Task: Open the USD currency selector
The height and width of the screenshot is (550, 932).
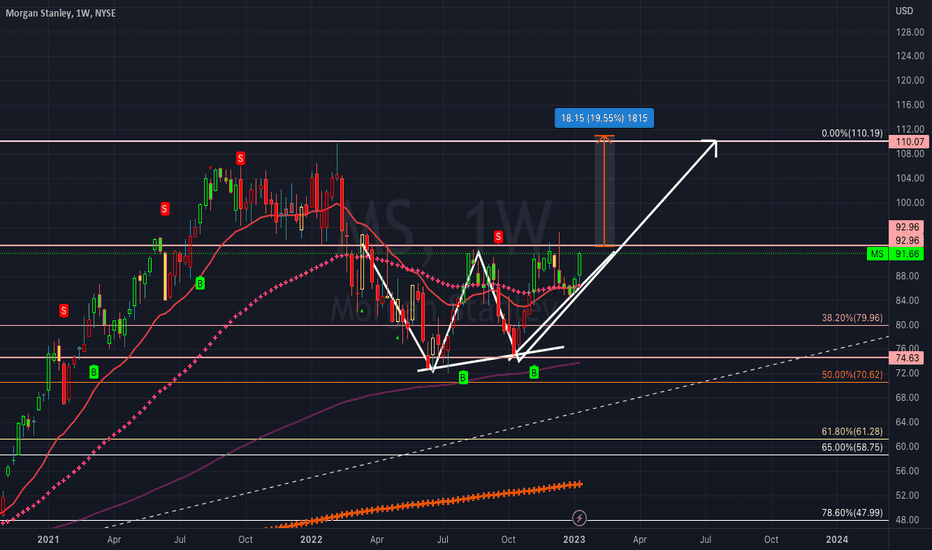Action: coord(904,11)
